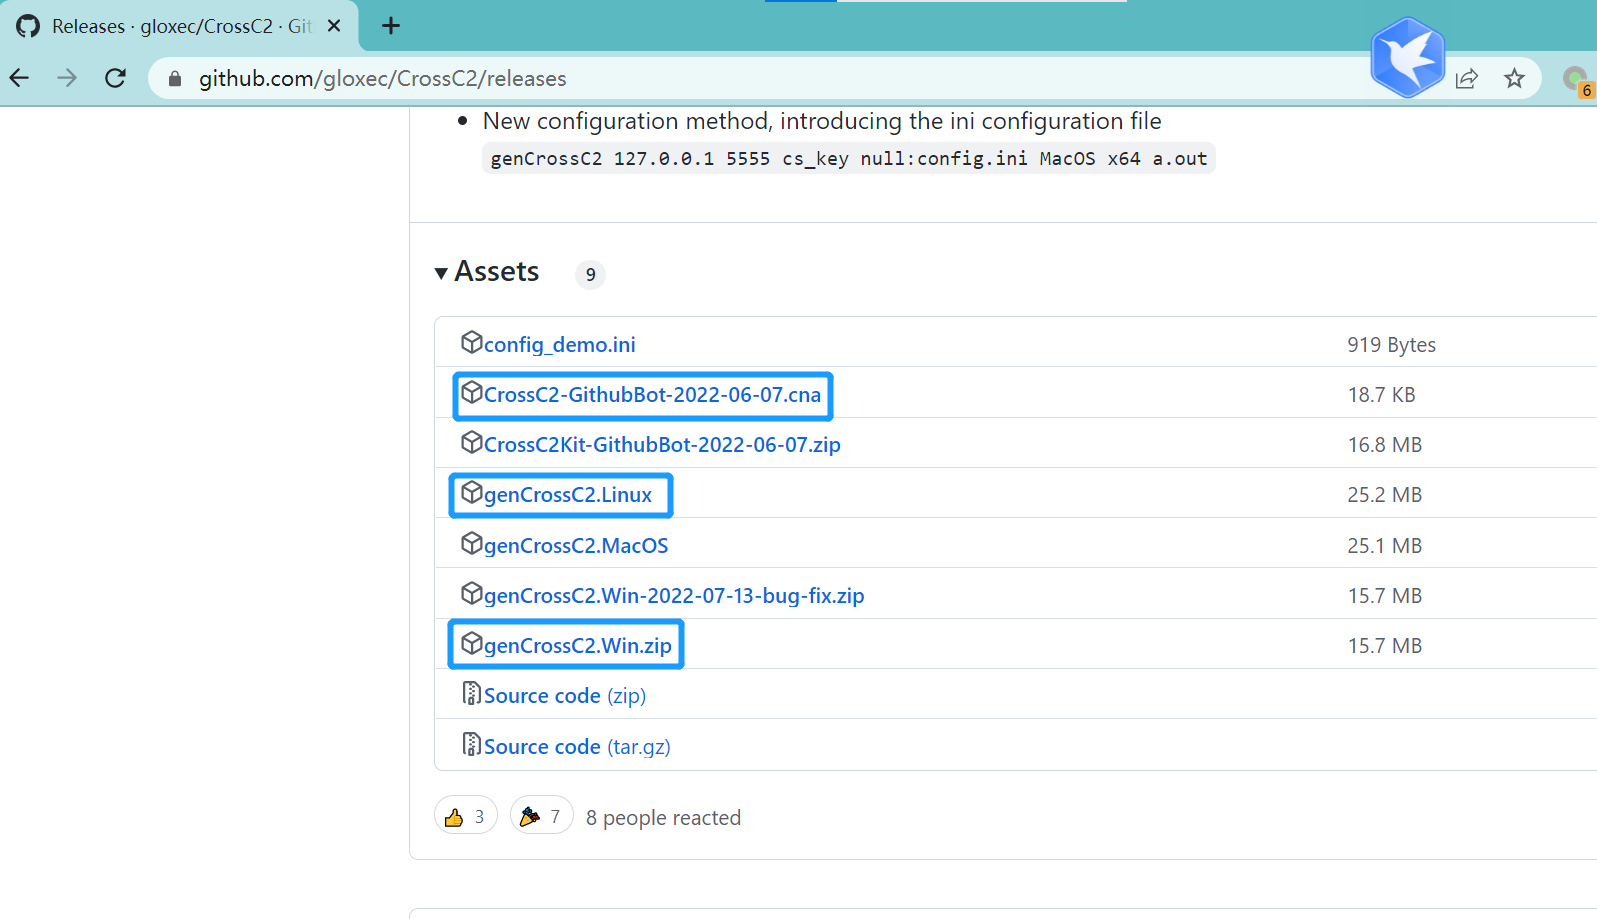Open the extension icon with the 6 badge
The height and width of the screenshot is (919, 1597).
click(1577, 80)
